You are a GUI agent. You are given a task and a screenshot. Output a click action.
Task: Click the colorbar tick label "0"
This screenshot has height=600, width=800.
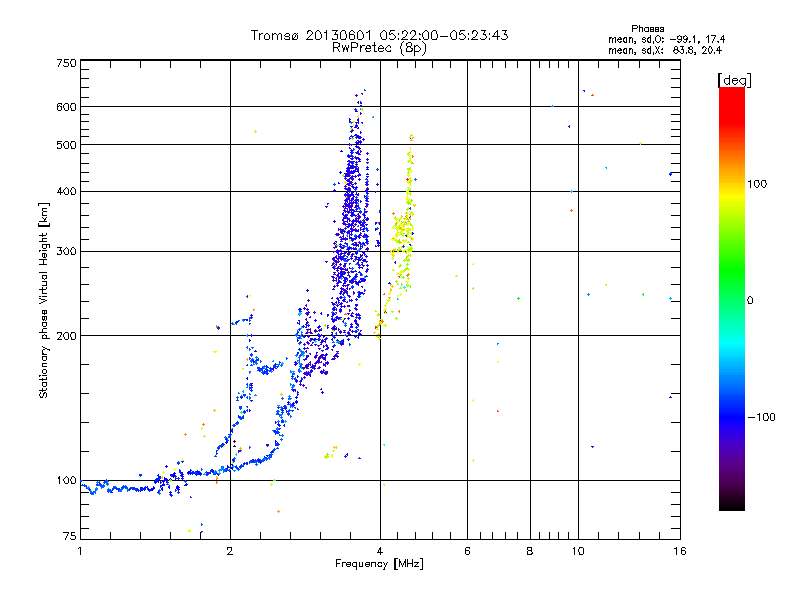[x=750, y=301]
